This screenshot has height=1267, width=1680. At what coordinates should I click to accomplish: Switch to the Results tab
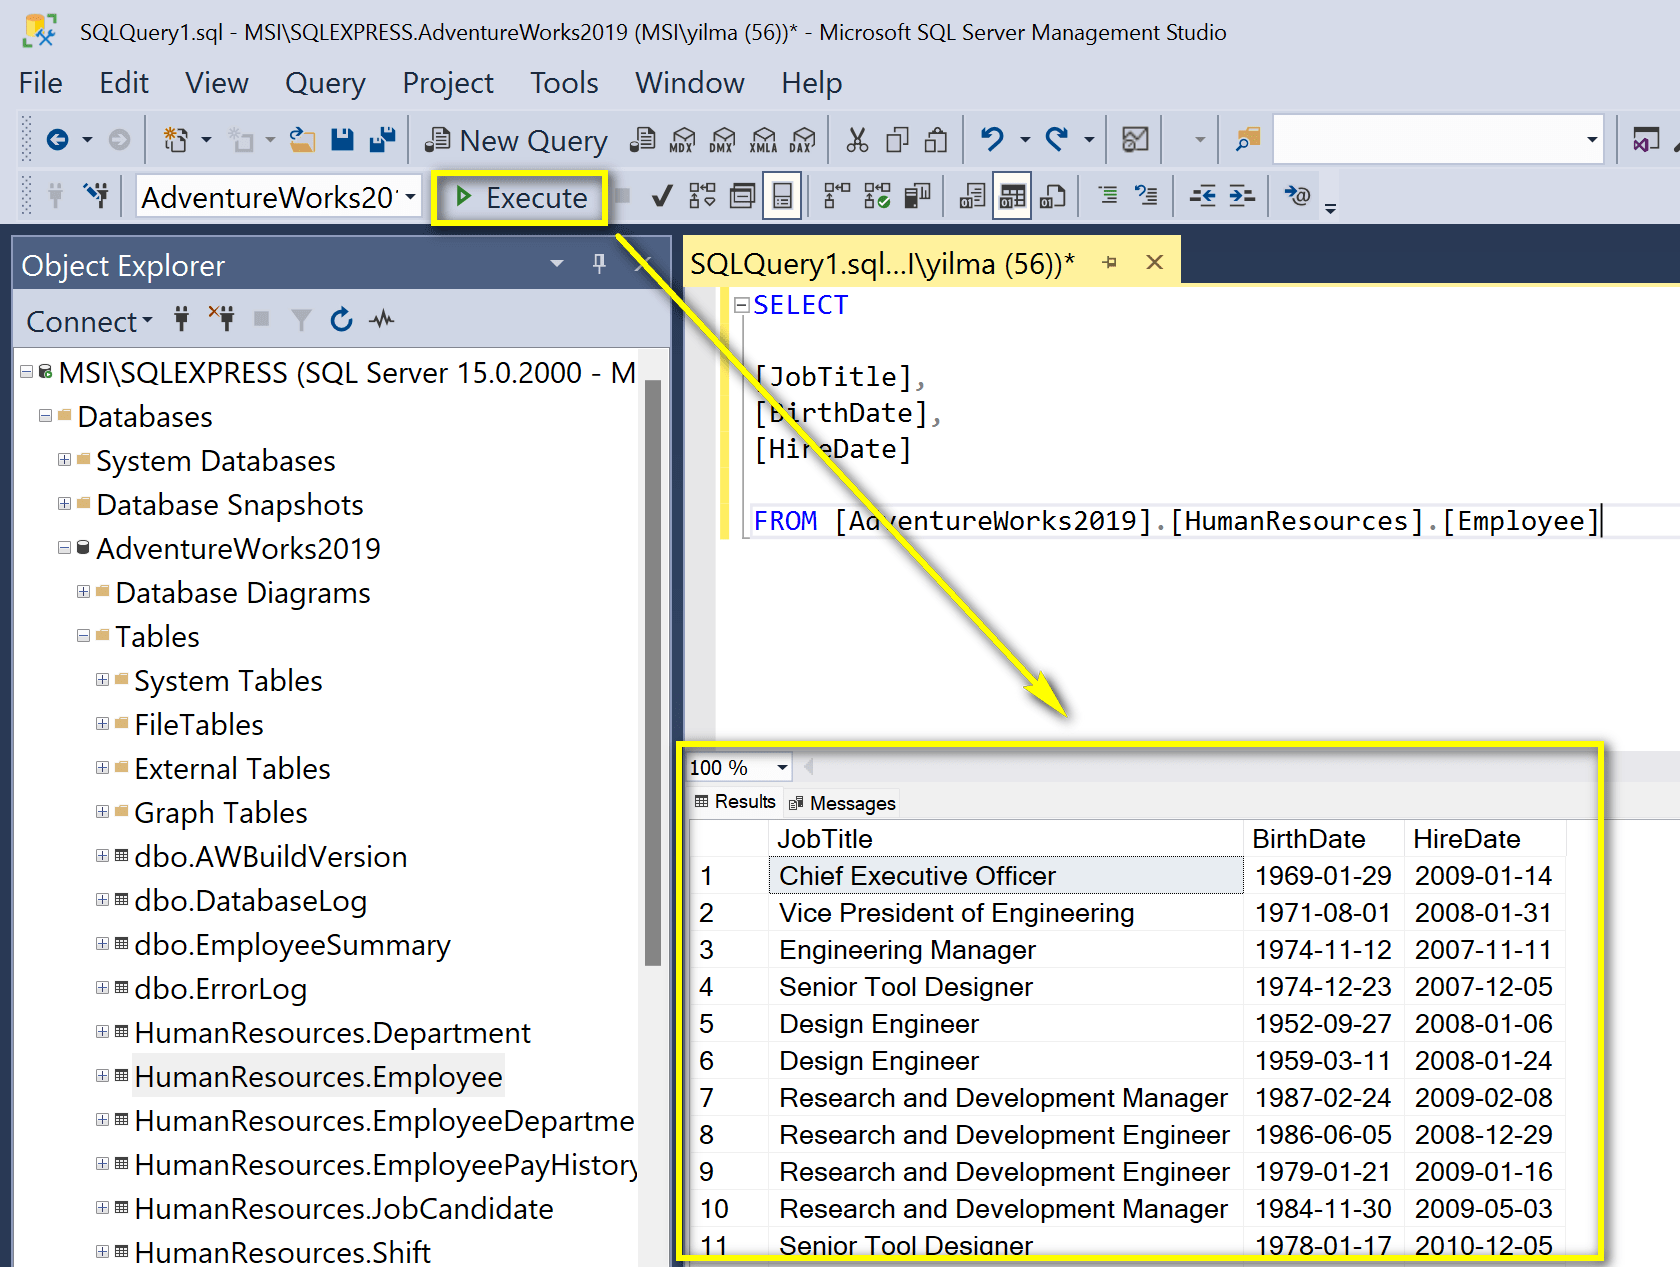tap(735, 802)
